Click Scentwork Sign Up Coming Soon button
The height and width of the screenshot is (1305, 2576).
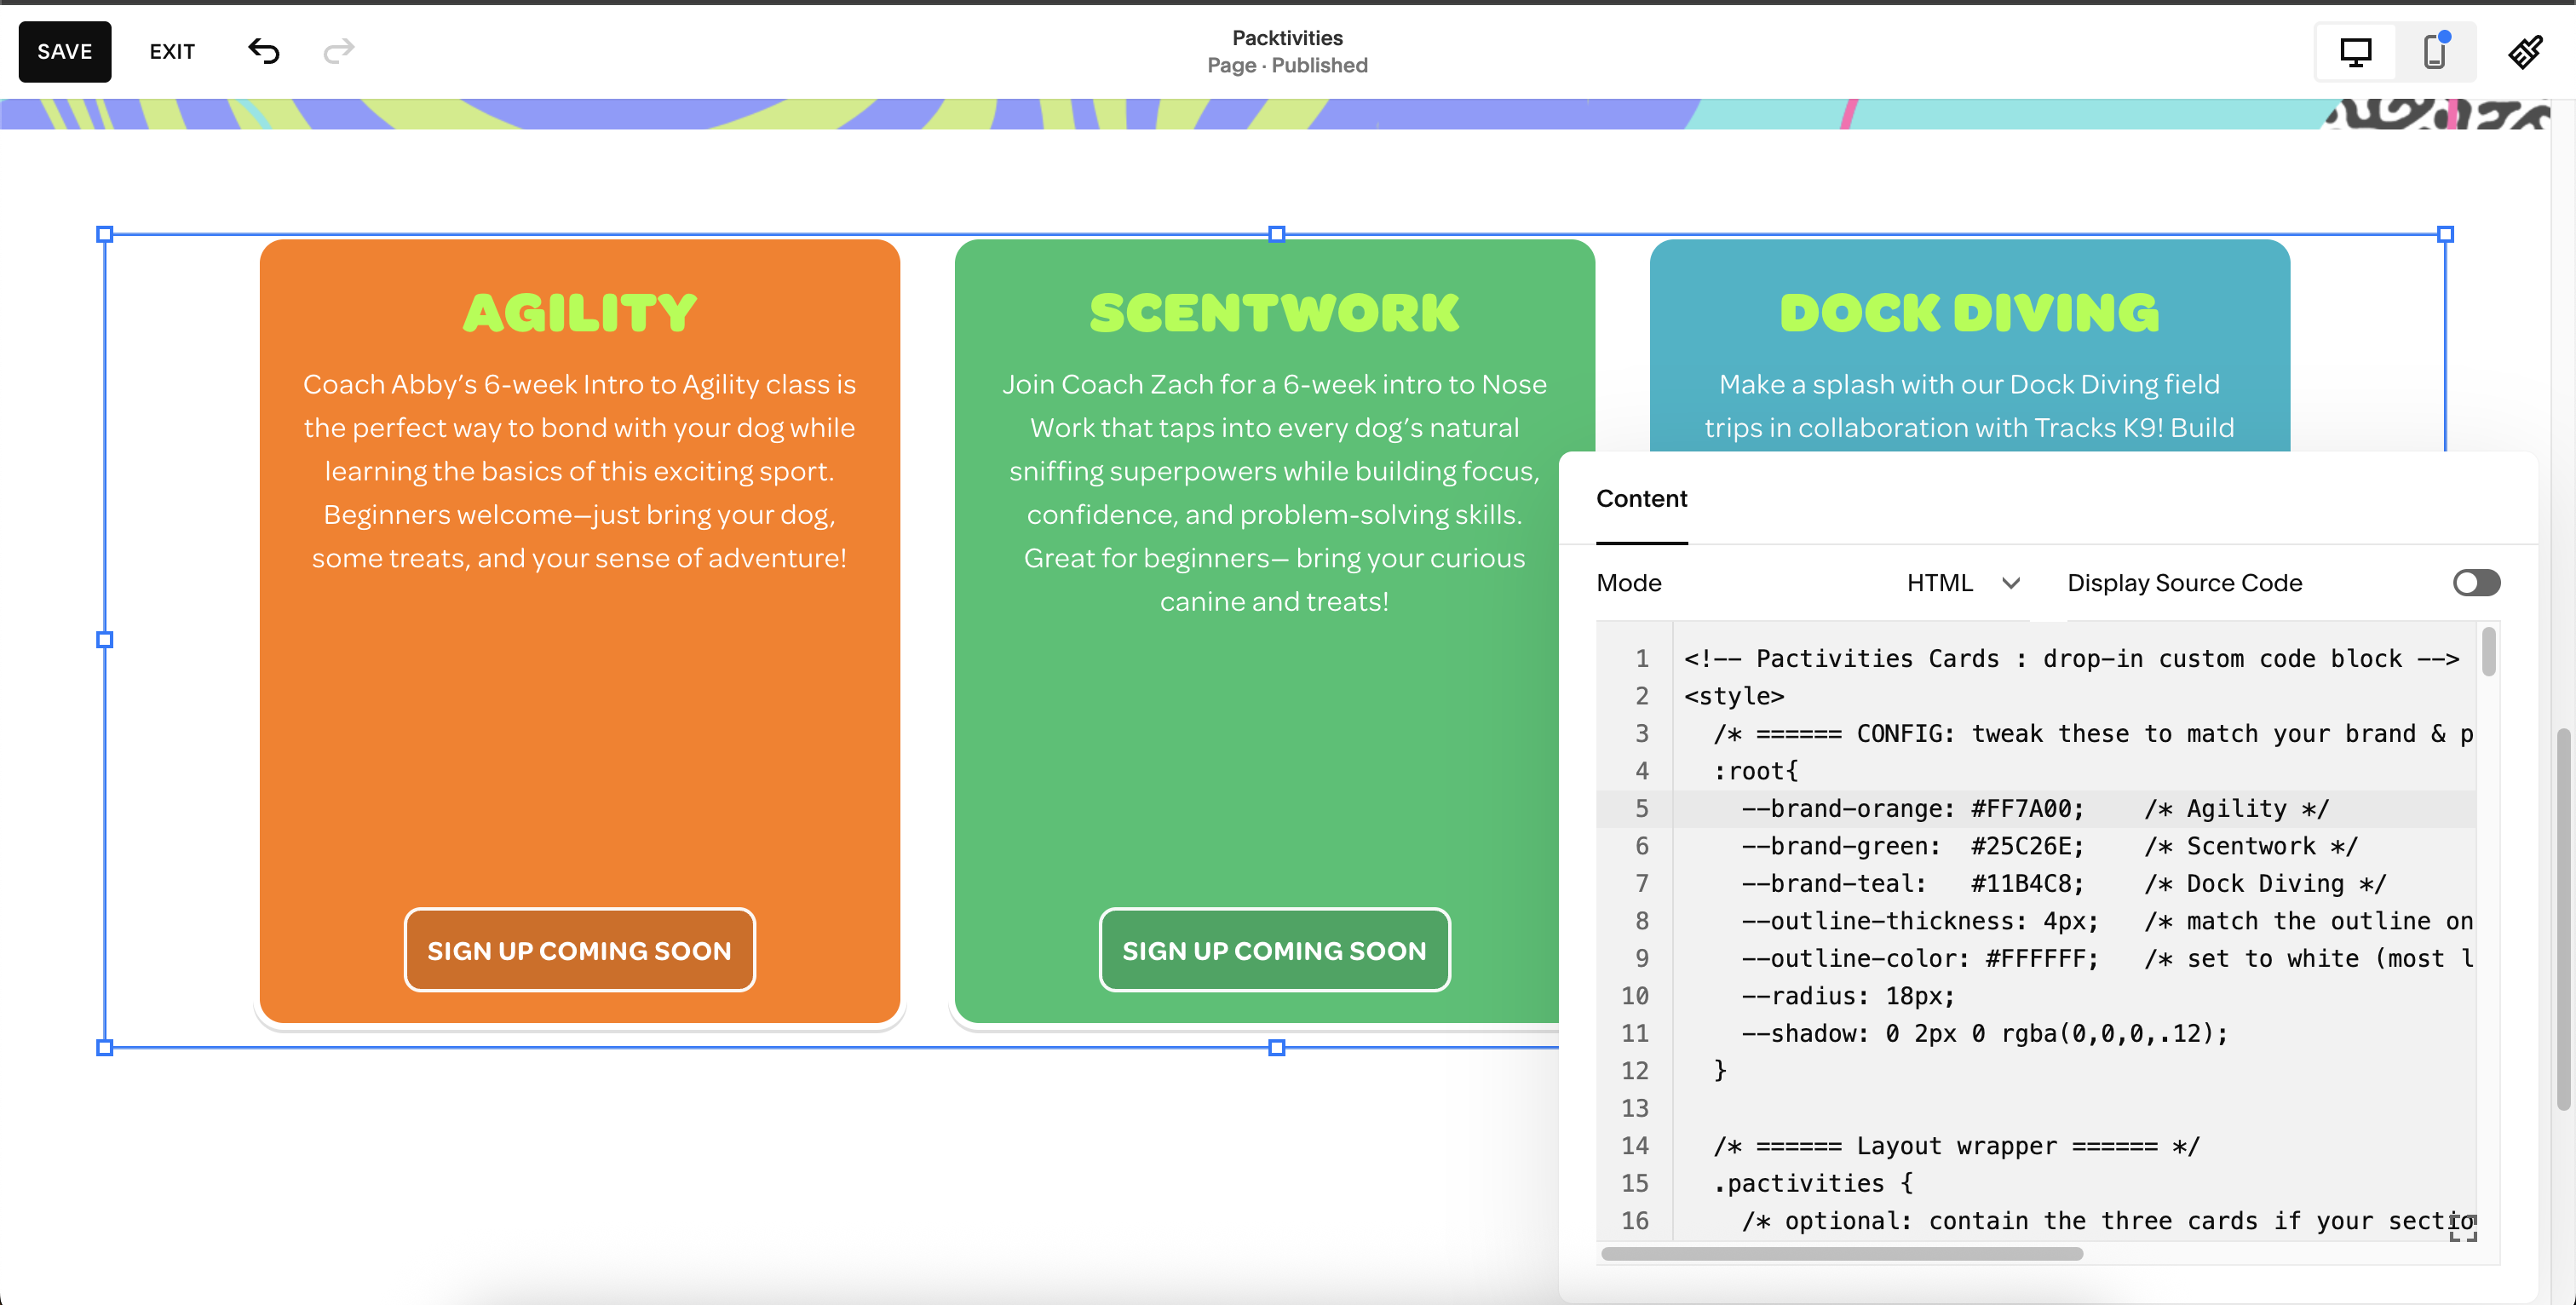point(1274,950)
